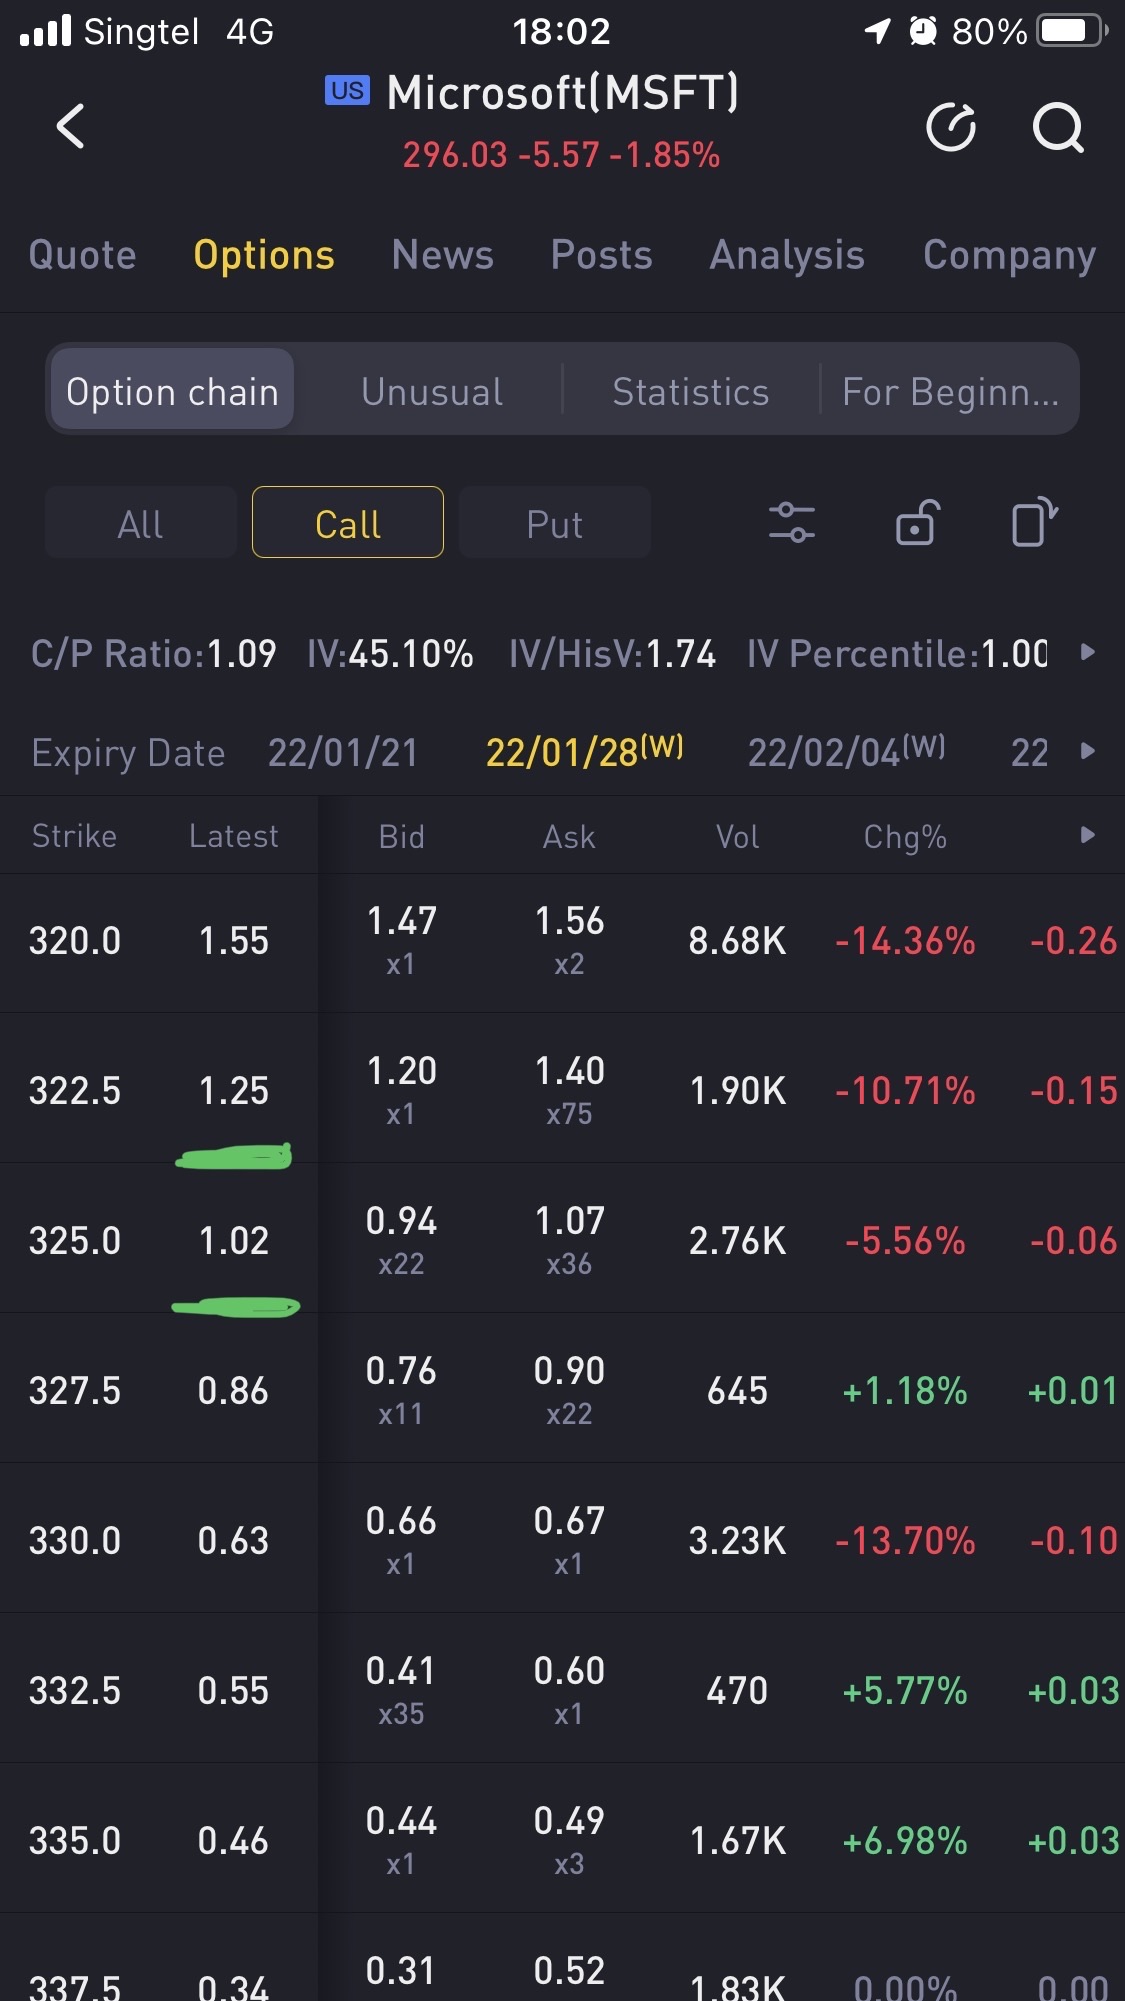The height and width of the screenshot is (2001, 1125).
Task: Switch filter to All options
Action: [x=141, y=523]
